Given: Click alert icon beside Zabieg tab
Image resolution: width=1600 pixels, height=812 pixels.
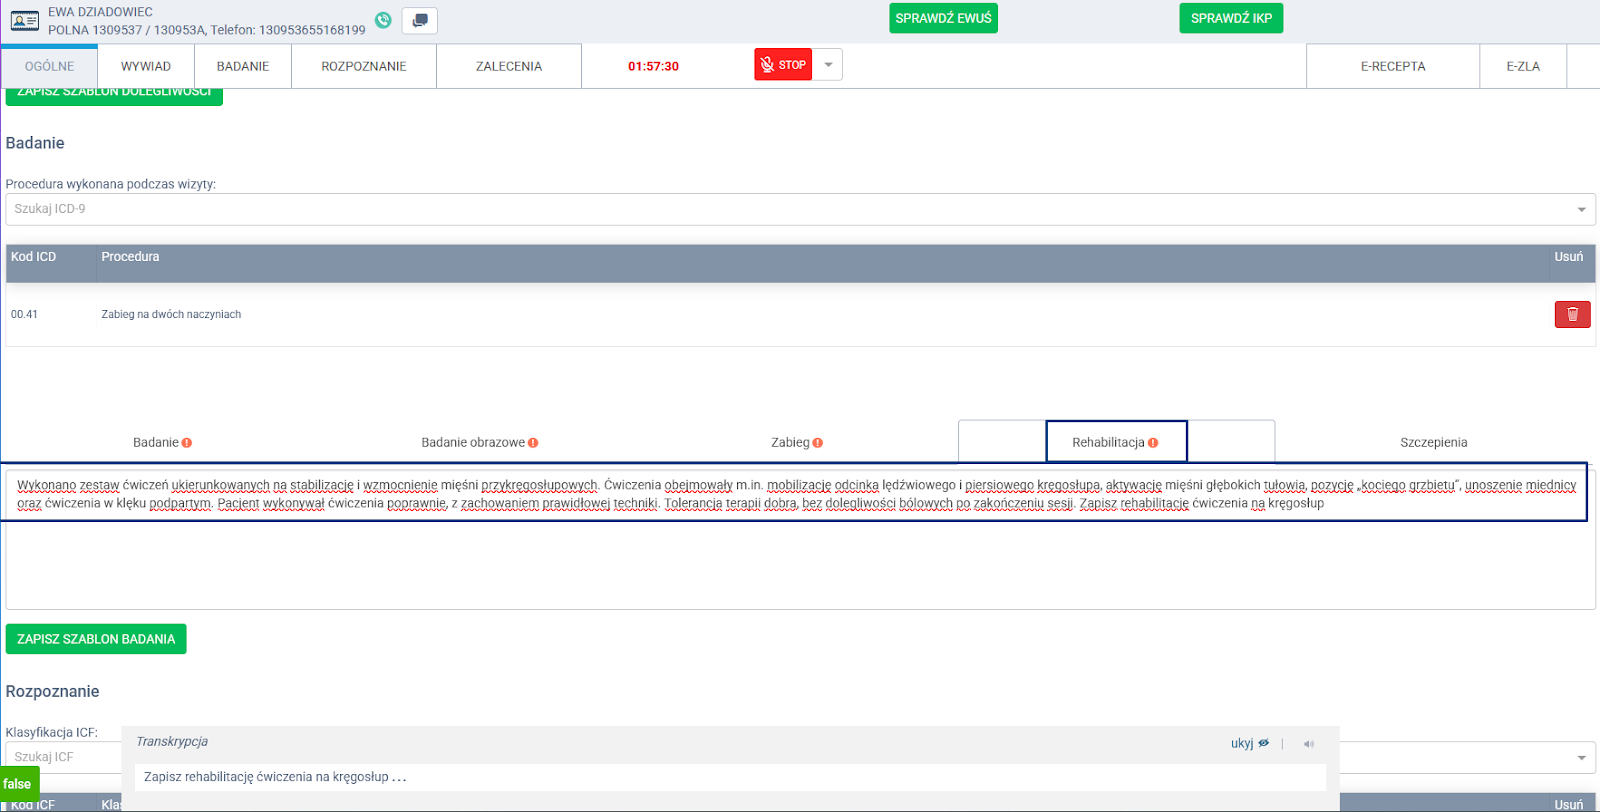Looking at the screenshot, I should click(818, 443).
